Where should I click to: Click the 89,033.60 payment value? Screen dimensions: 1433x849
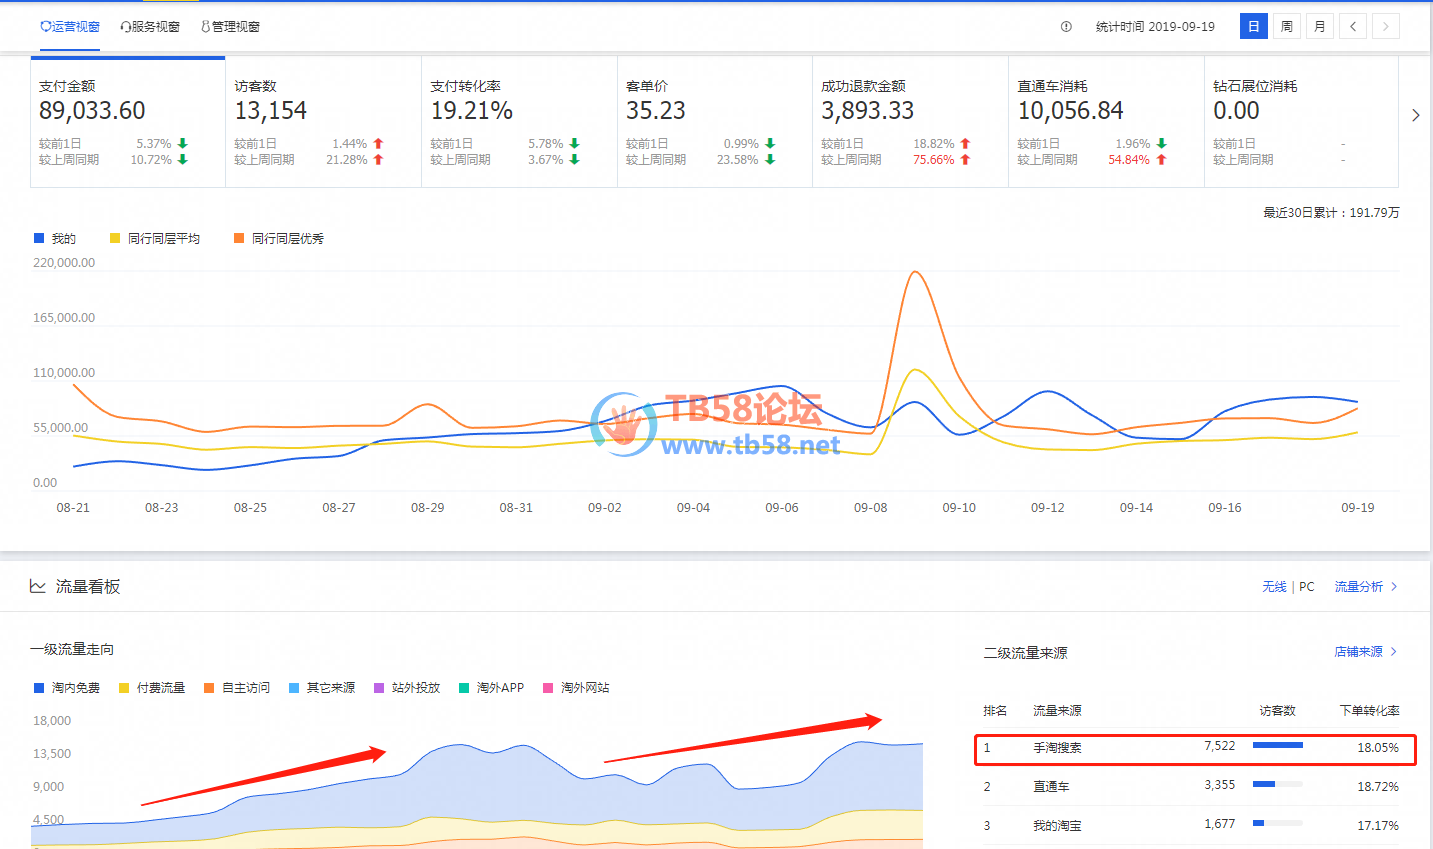click(x=92, y=111)
